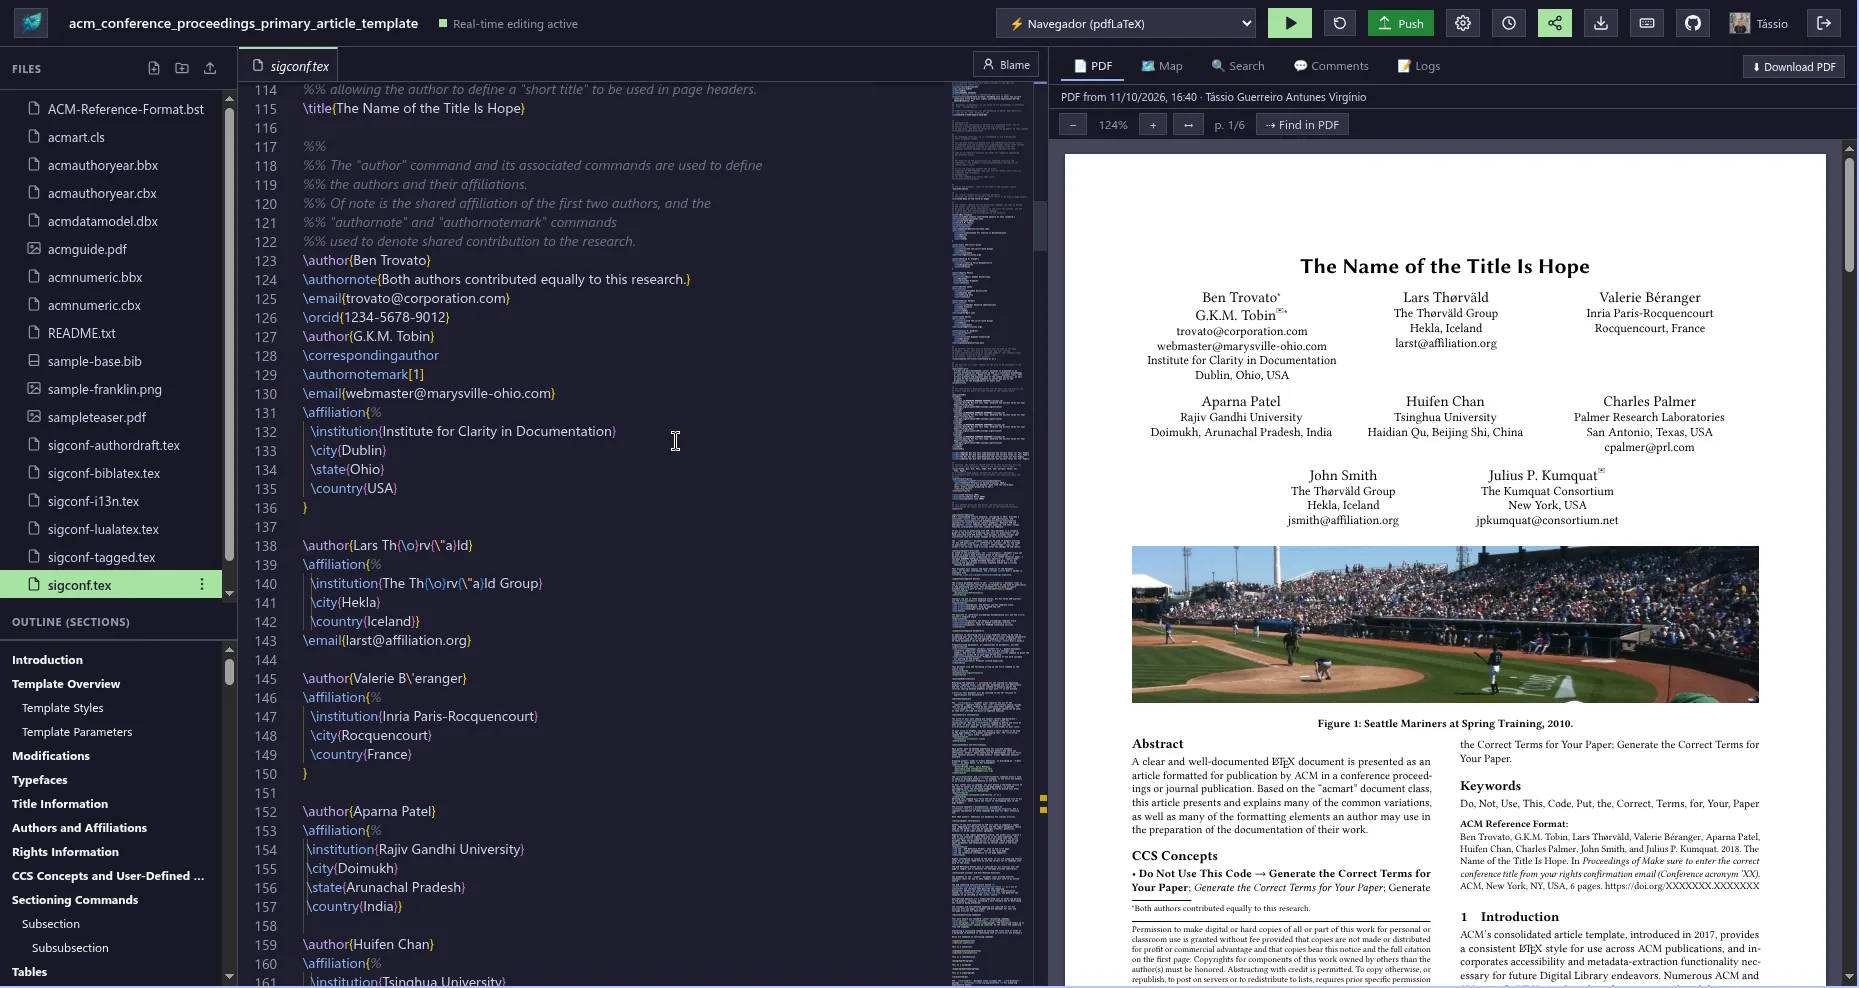1859x988 pixels.
Task: Switch to the Search tab
Action: (x=1238, y=66)
